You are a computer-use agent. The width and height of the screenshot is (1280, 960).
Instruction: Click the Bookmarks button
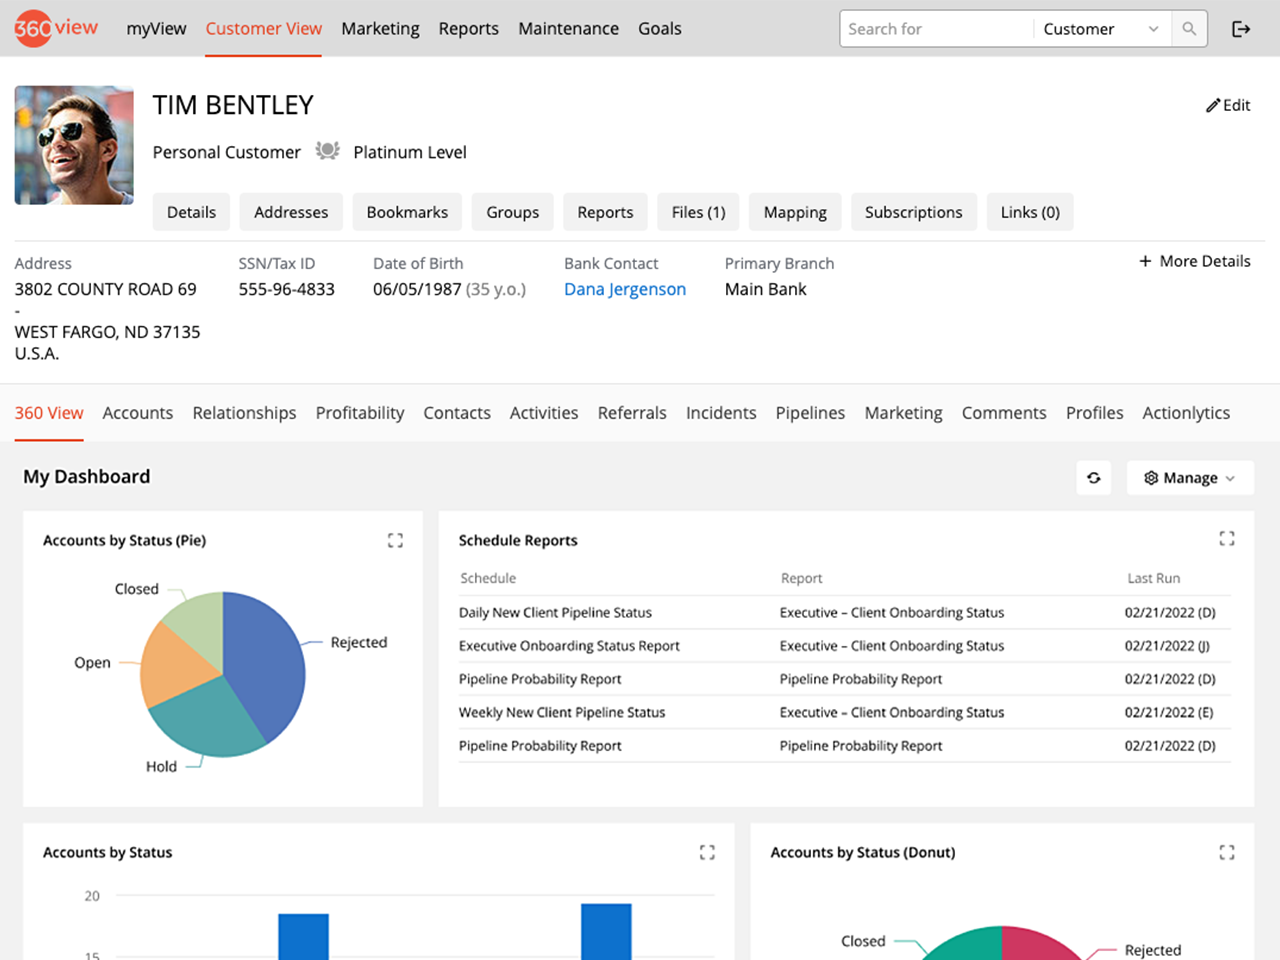407,212
